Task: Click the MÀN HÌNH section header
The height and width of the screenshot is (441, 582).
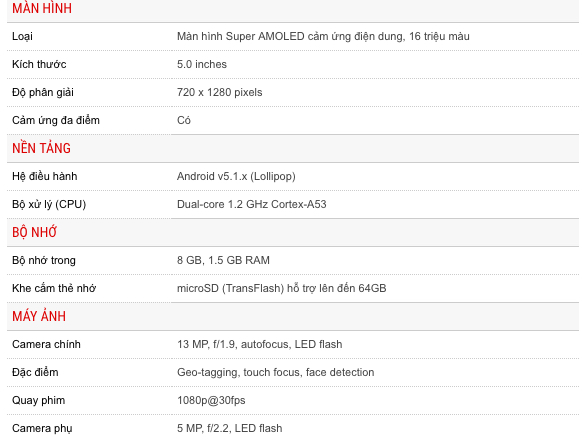Action: 42,8
